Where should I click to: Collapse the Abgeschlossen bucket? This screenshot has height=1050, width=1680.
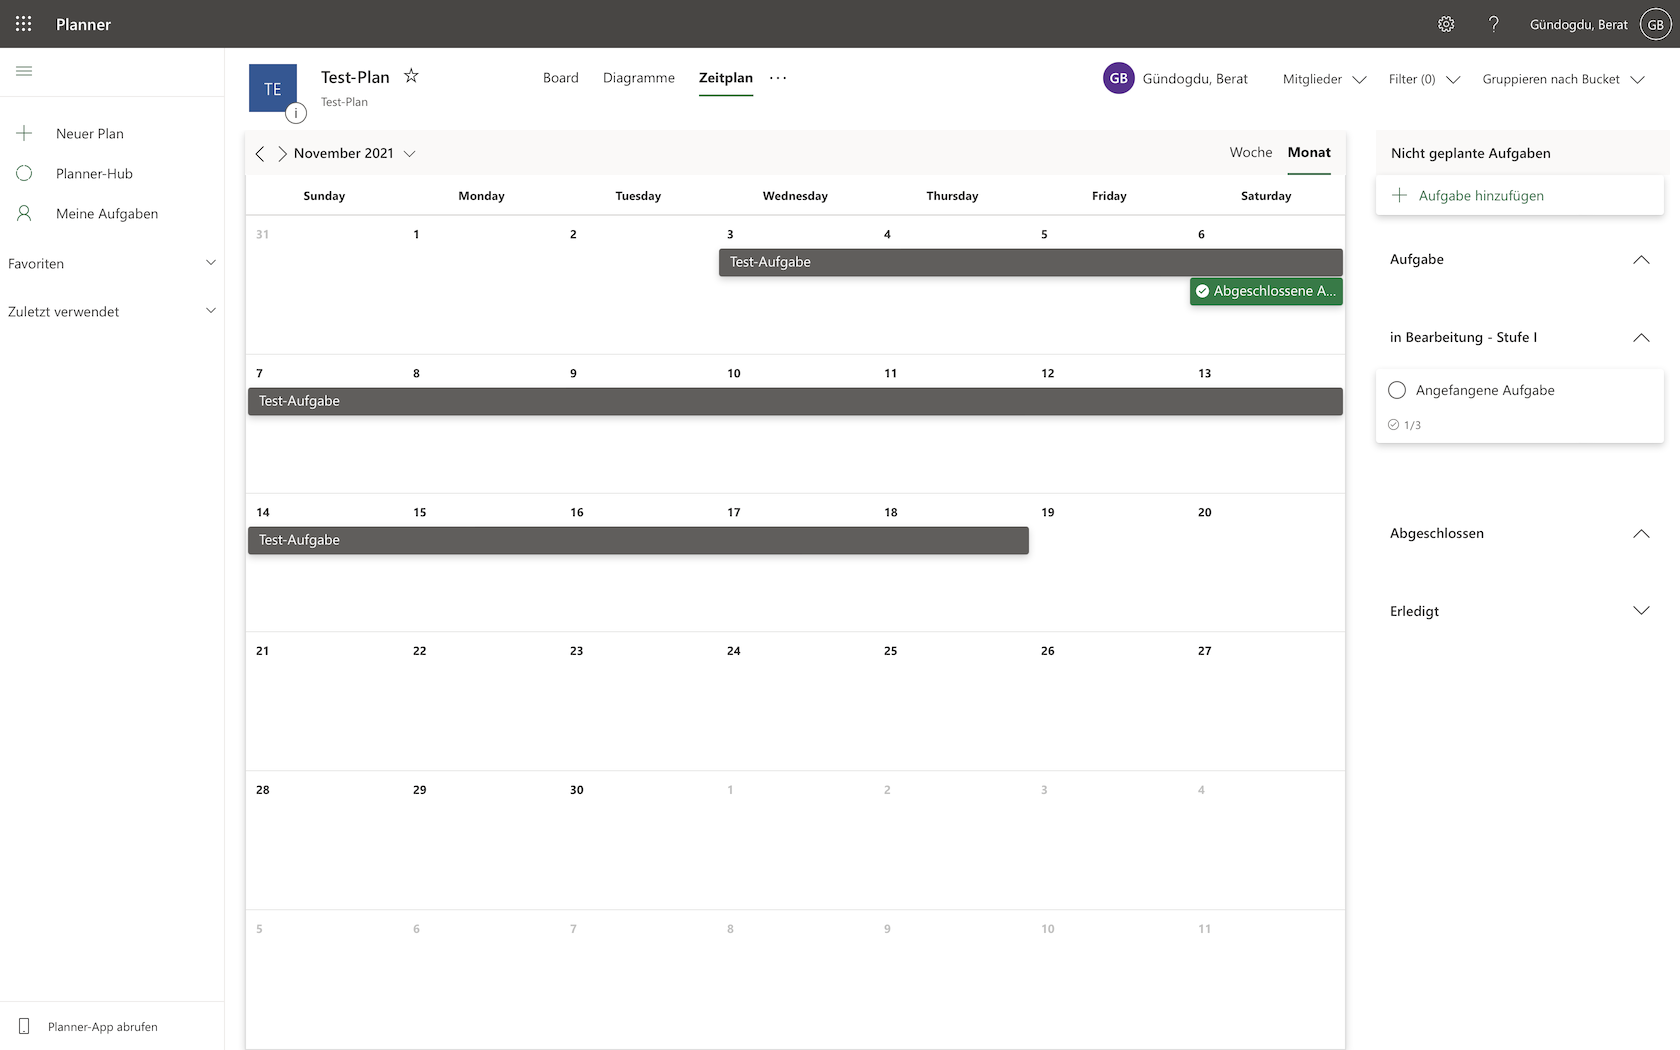tap(1641, 533)
